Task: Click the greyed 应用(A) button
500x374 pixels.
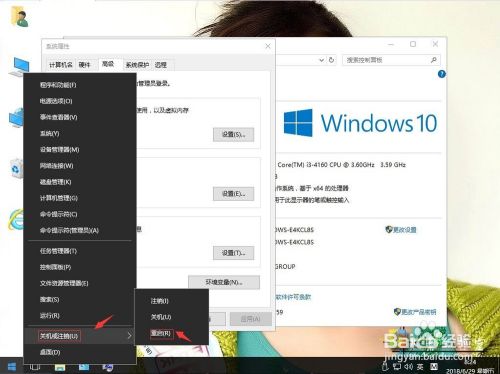Action: pyautogui.click(x=251, y=319)
